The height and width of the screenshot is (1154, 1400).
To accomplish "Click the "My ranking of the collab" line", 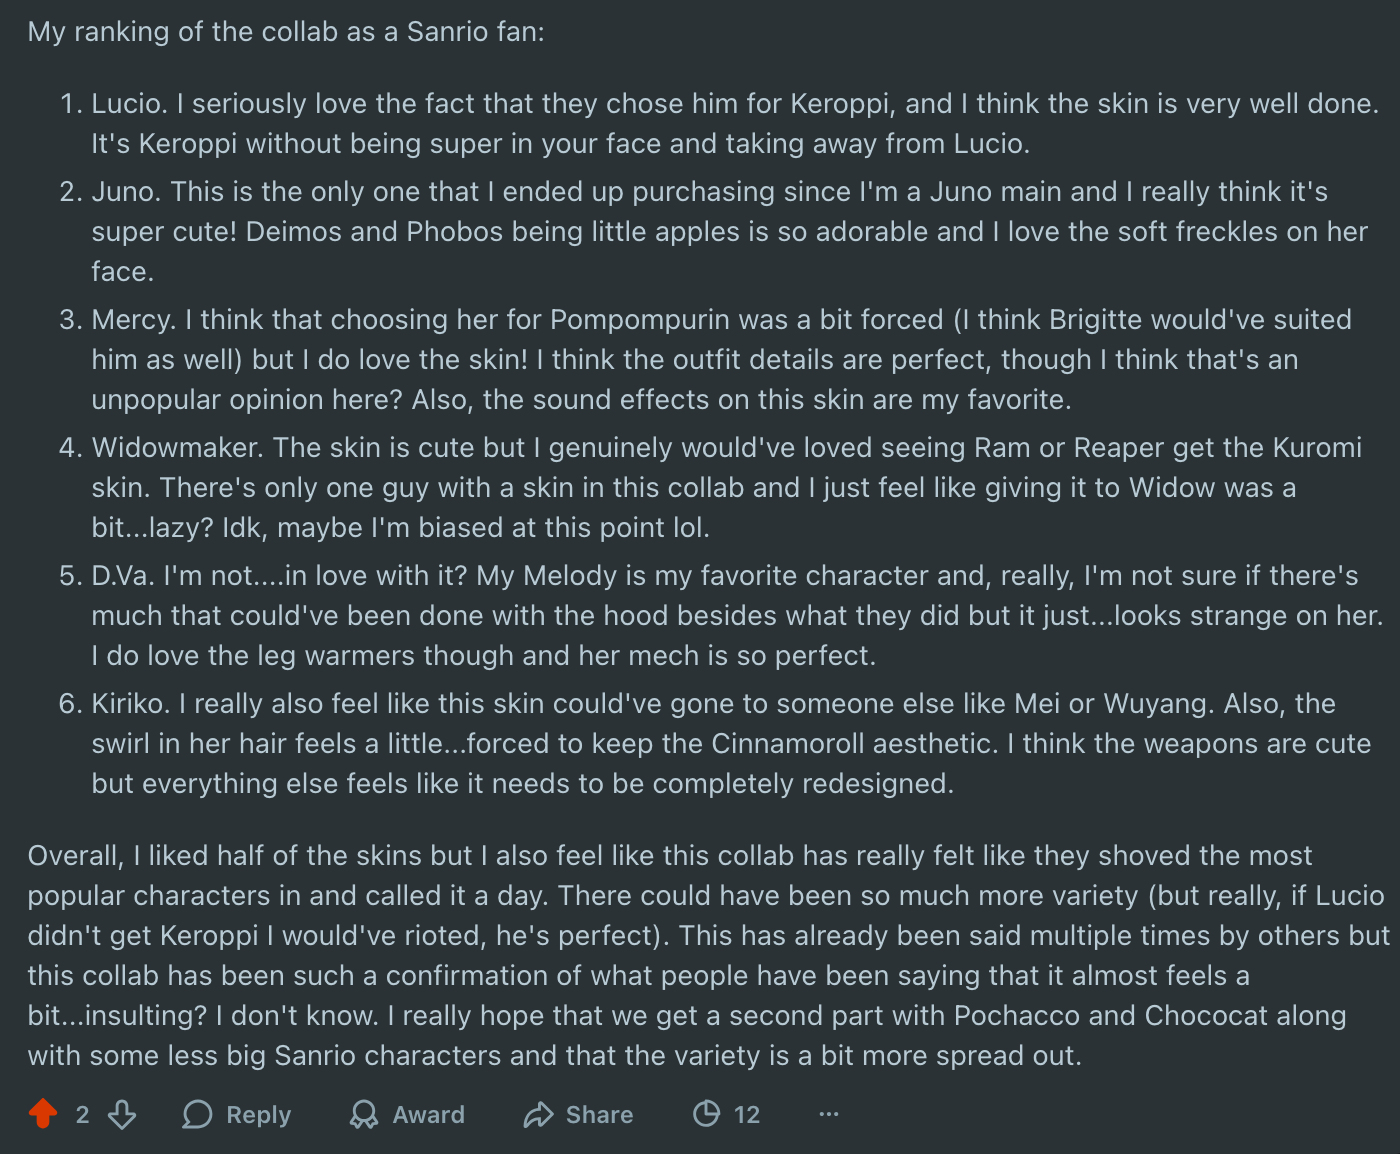I will pos(286,32).
